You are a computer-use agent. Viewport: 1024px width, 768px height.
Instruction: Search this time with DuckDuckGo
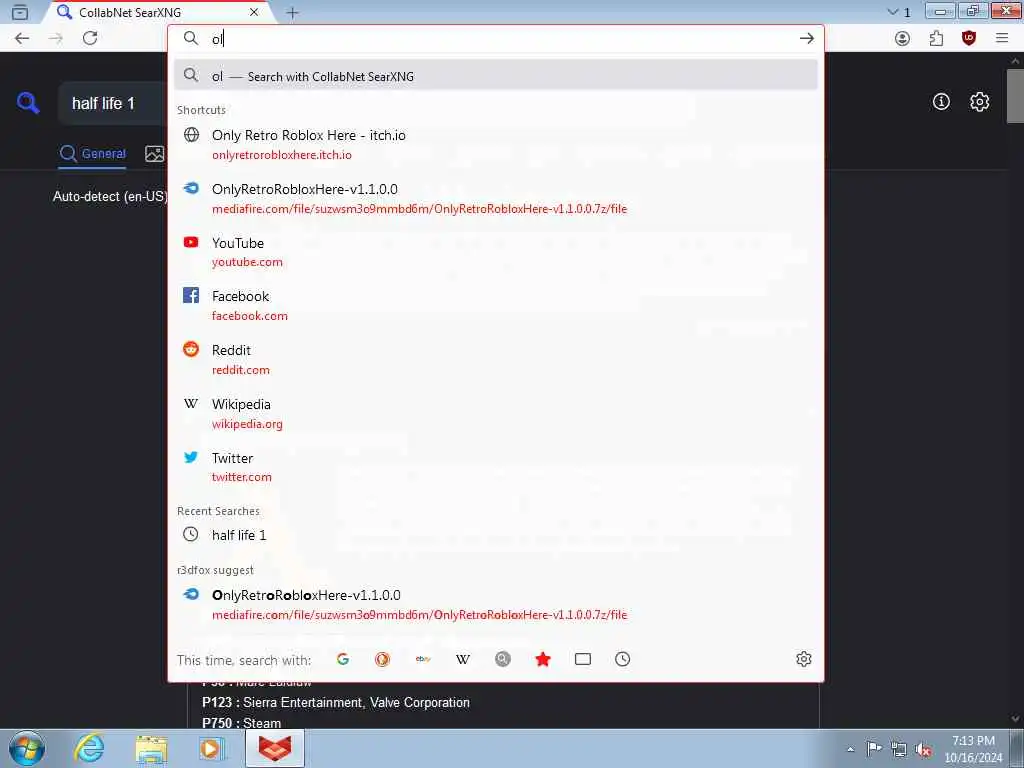[383, 660]
